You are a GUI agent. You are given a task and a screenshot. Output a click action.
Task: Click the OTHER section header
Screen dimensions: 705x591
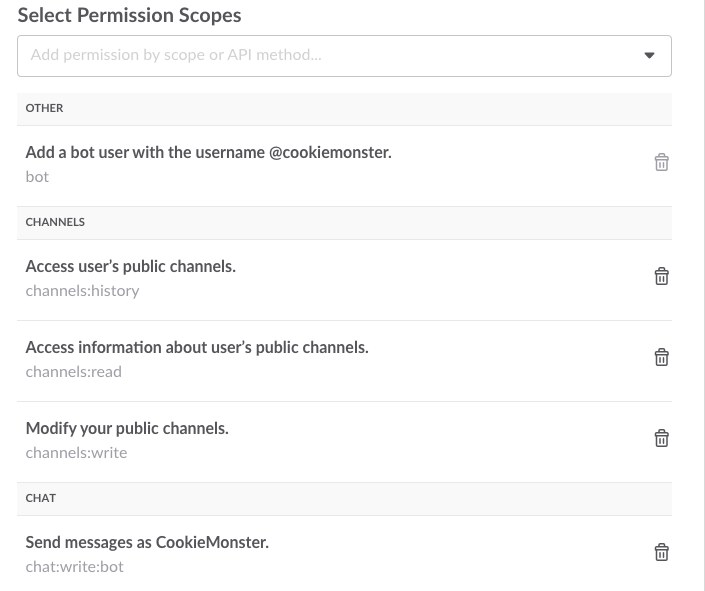pos(344,109)
